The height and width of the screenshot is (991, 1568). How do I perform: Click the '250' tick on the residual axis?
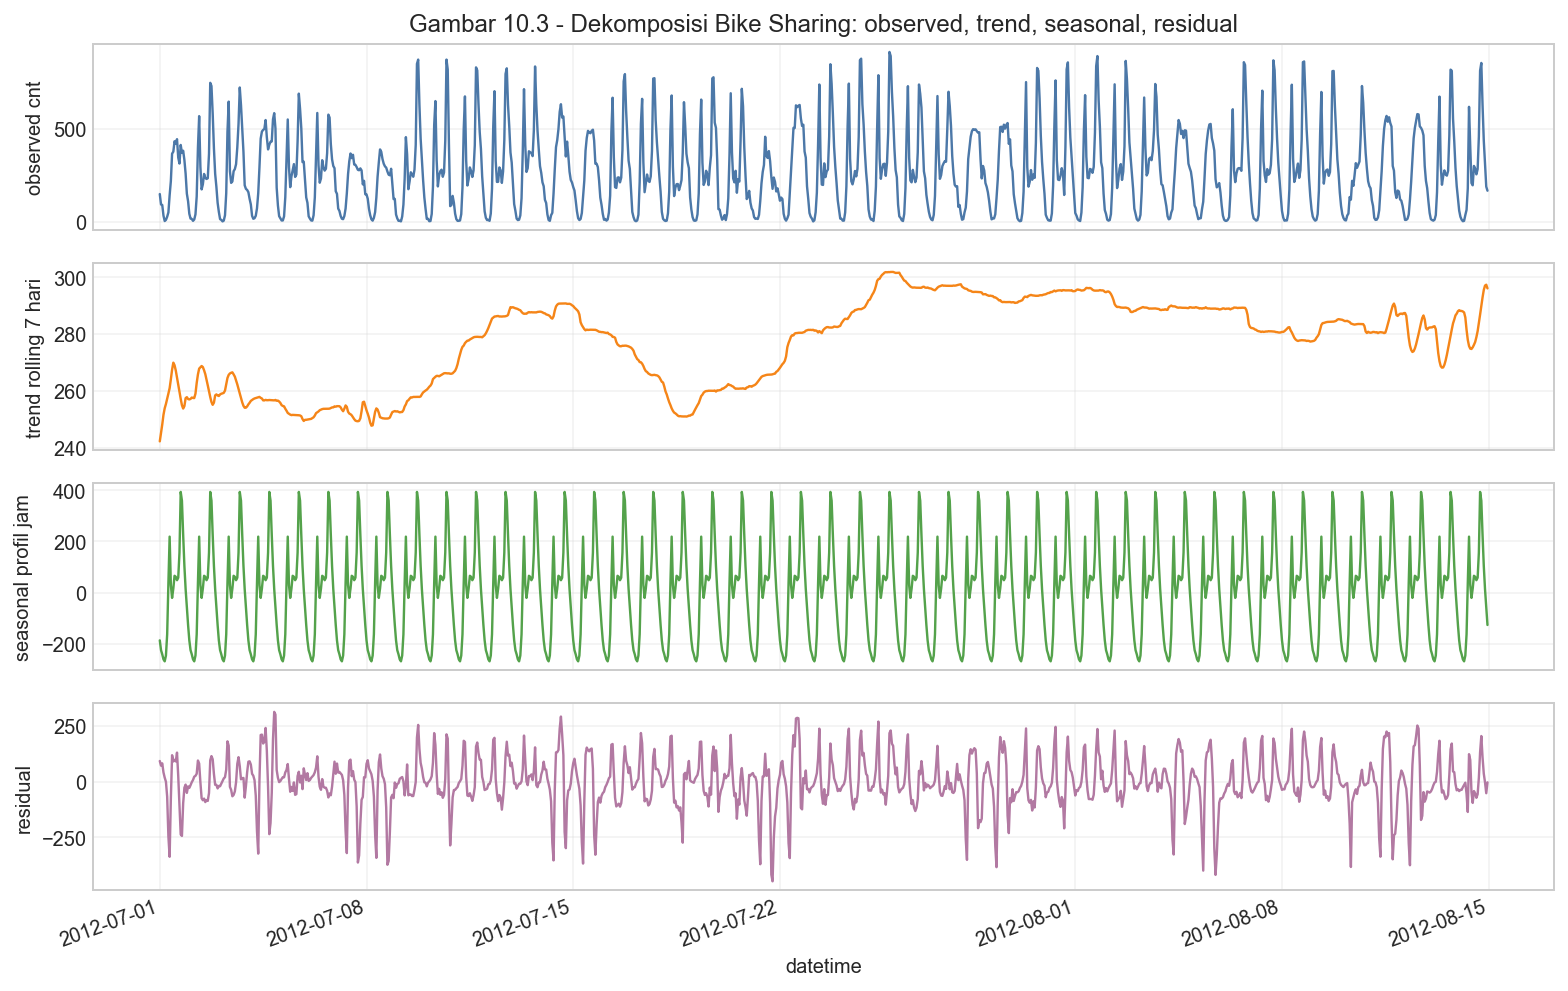click(x=68, y=725)
